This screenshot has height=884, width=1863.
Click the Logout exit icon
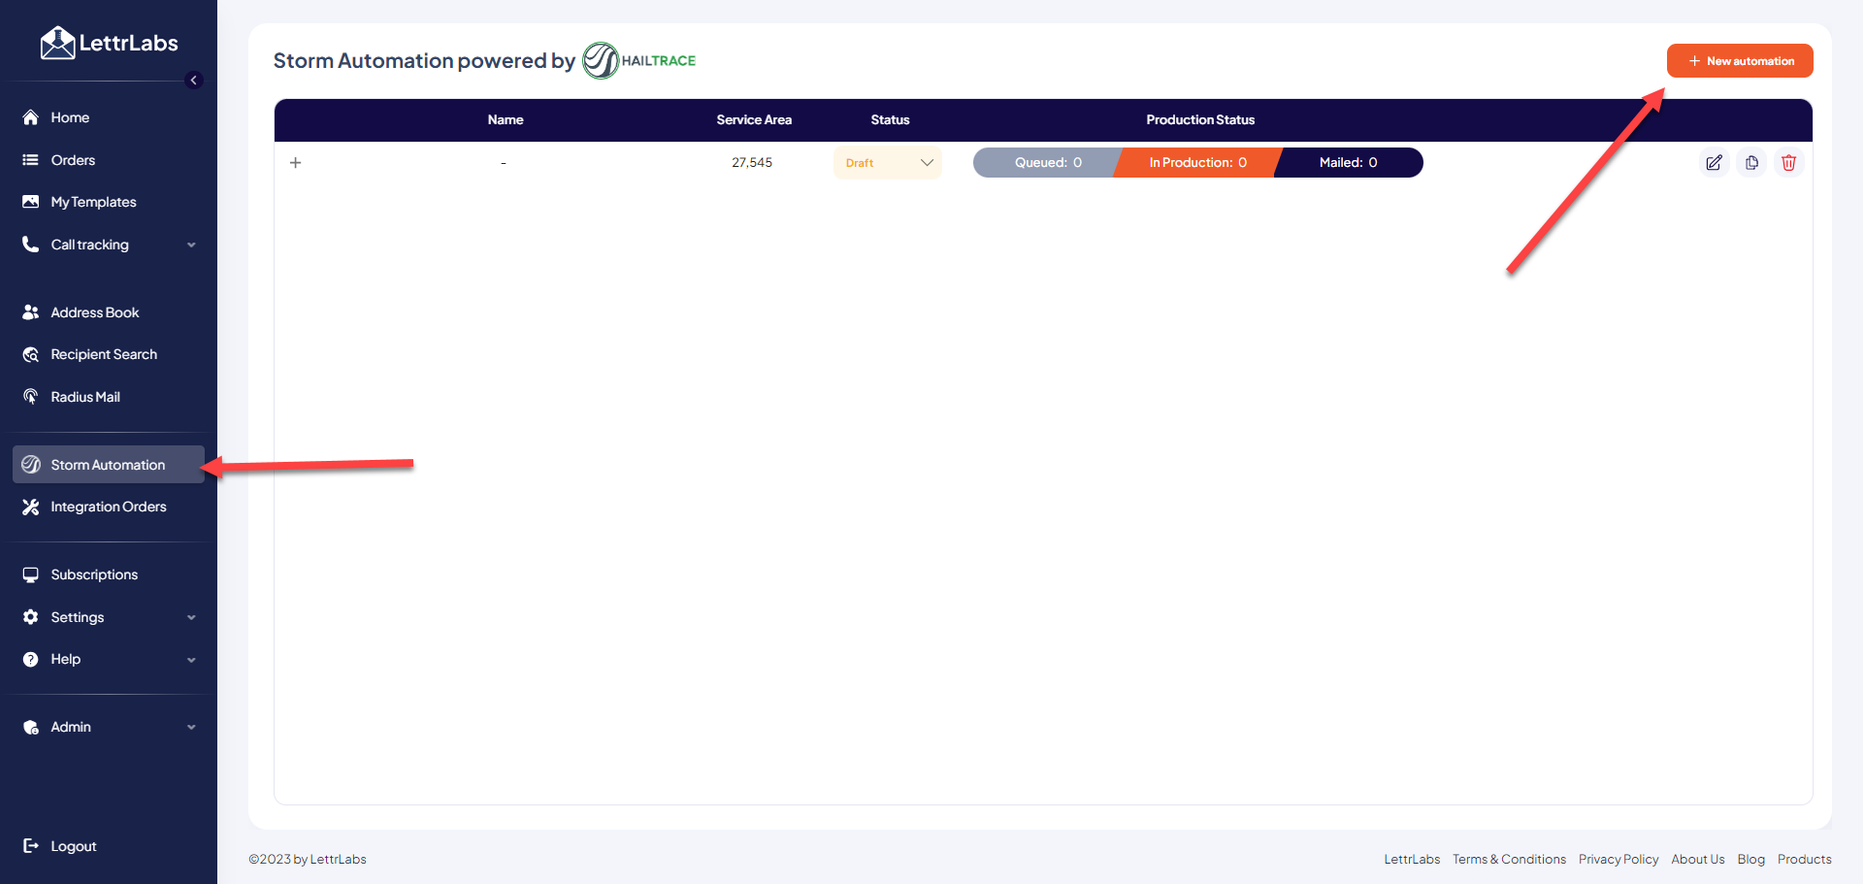[31, 846]
